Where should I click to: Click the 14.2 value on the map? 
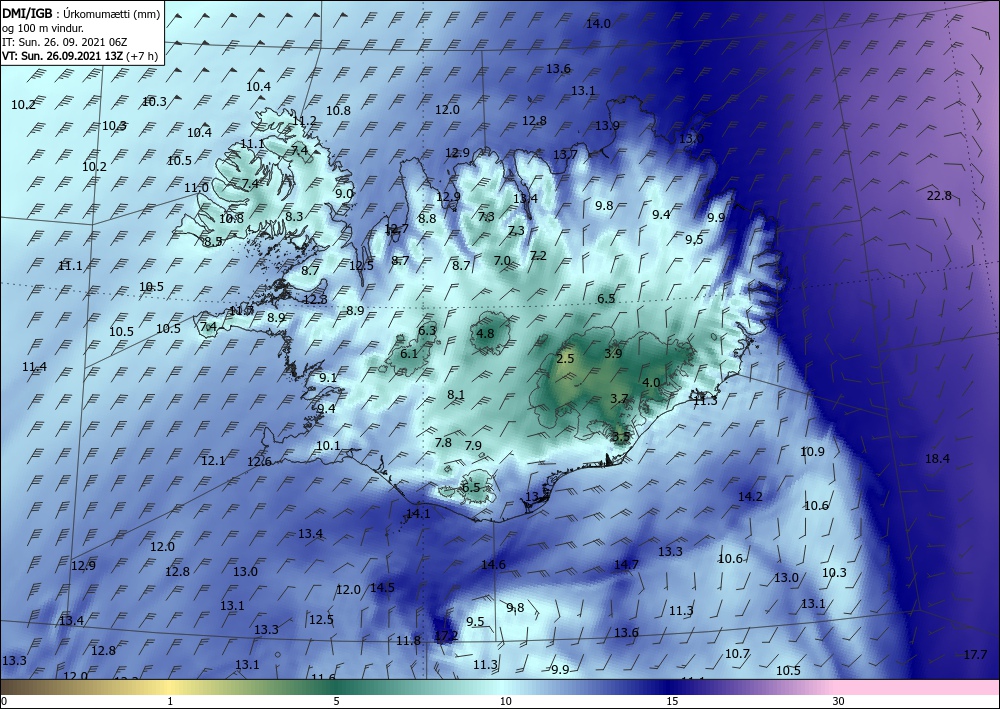pos(750,496)
